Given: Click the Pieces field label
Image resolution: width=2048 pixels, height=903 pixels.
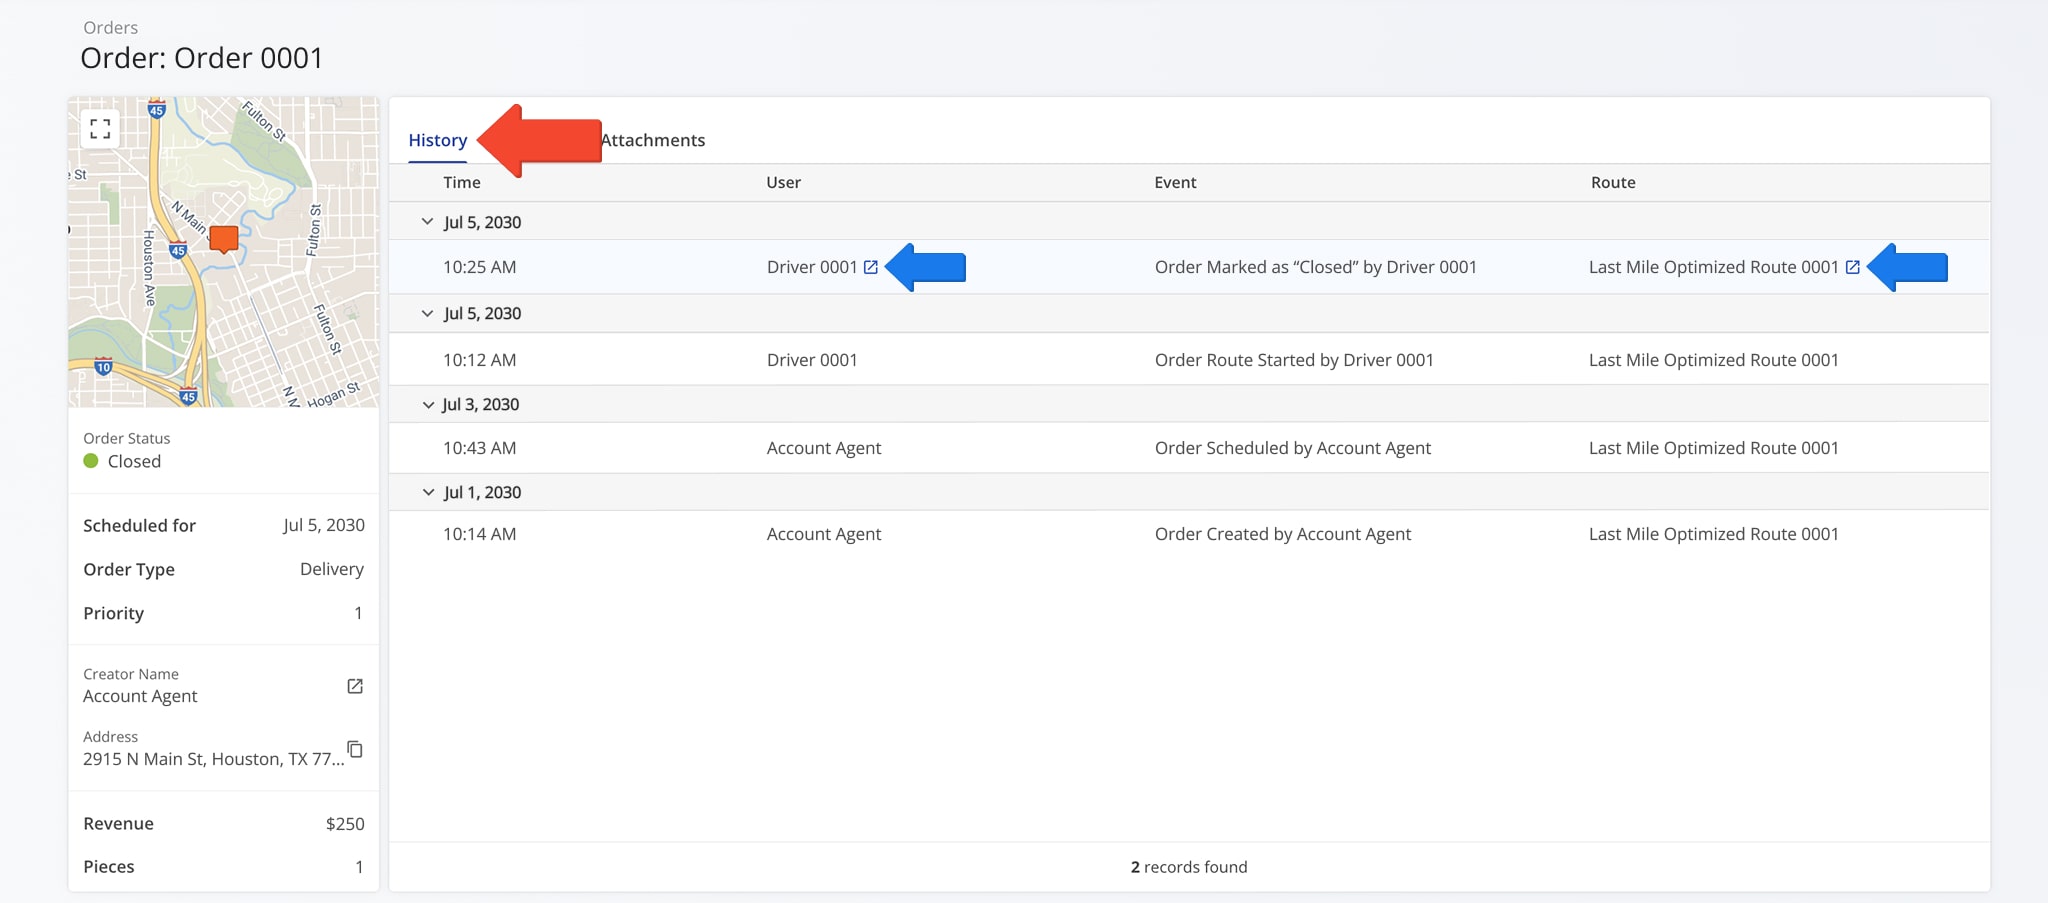Looking at the screenshot, I should [109, 867].
